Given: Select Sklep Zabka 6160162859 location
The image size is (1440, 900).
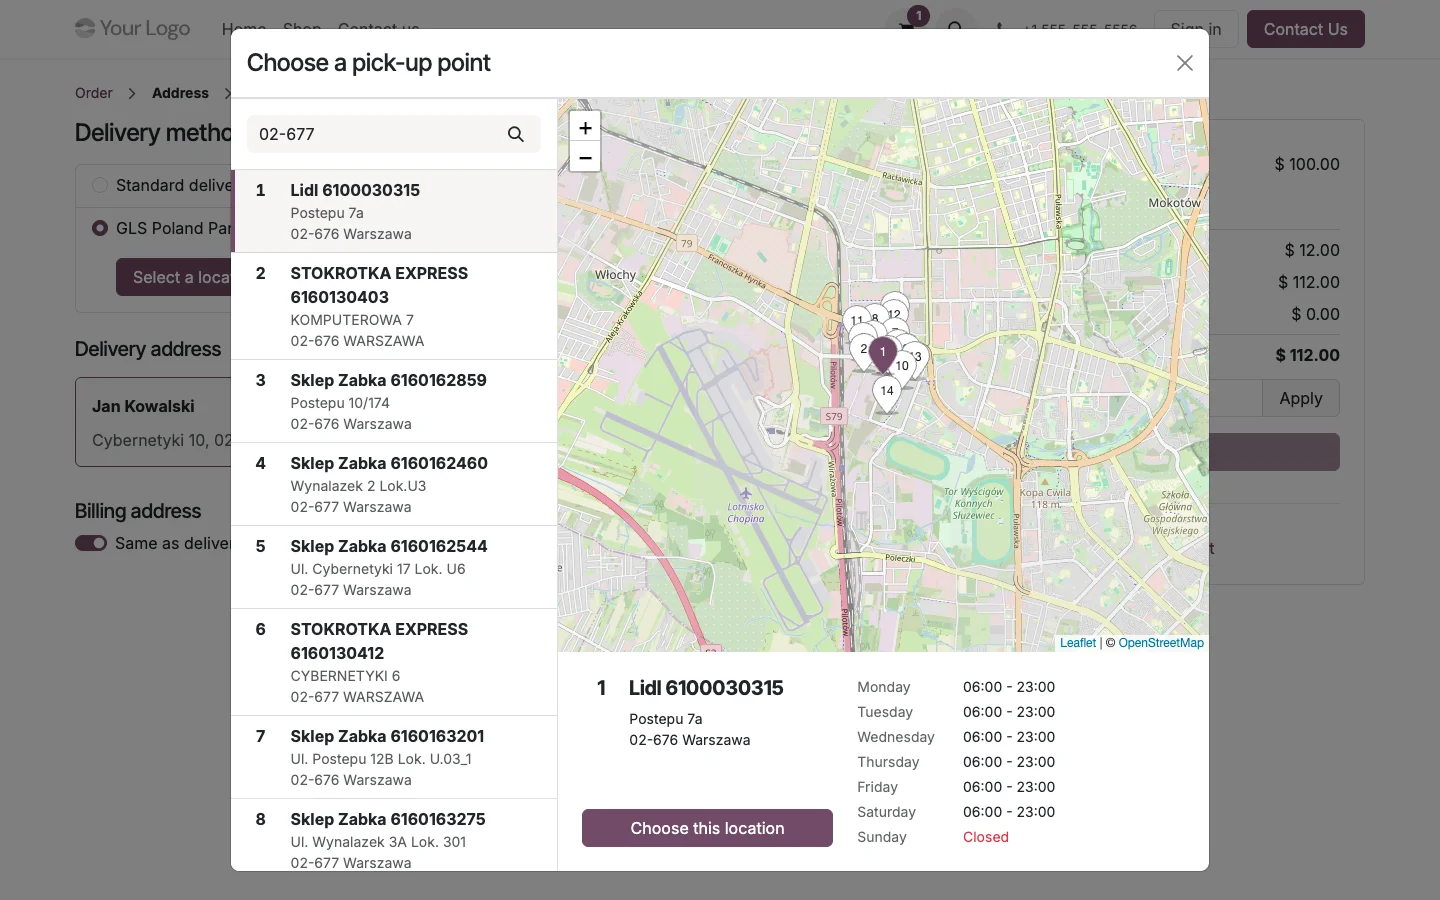Looking at the screenshot, I should click(394, 401).
